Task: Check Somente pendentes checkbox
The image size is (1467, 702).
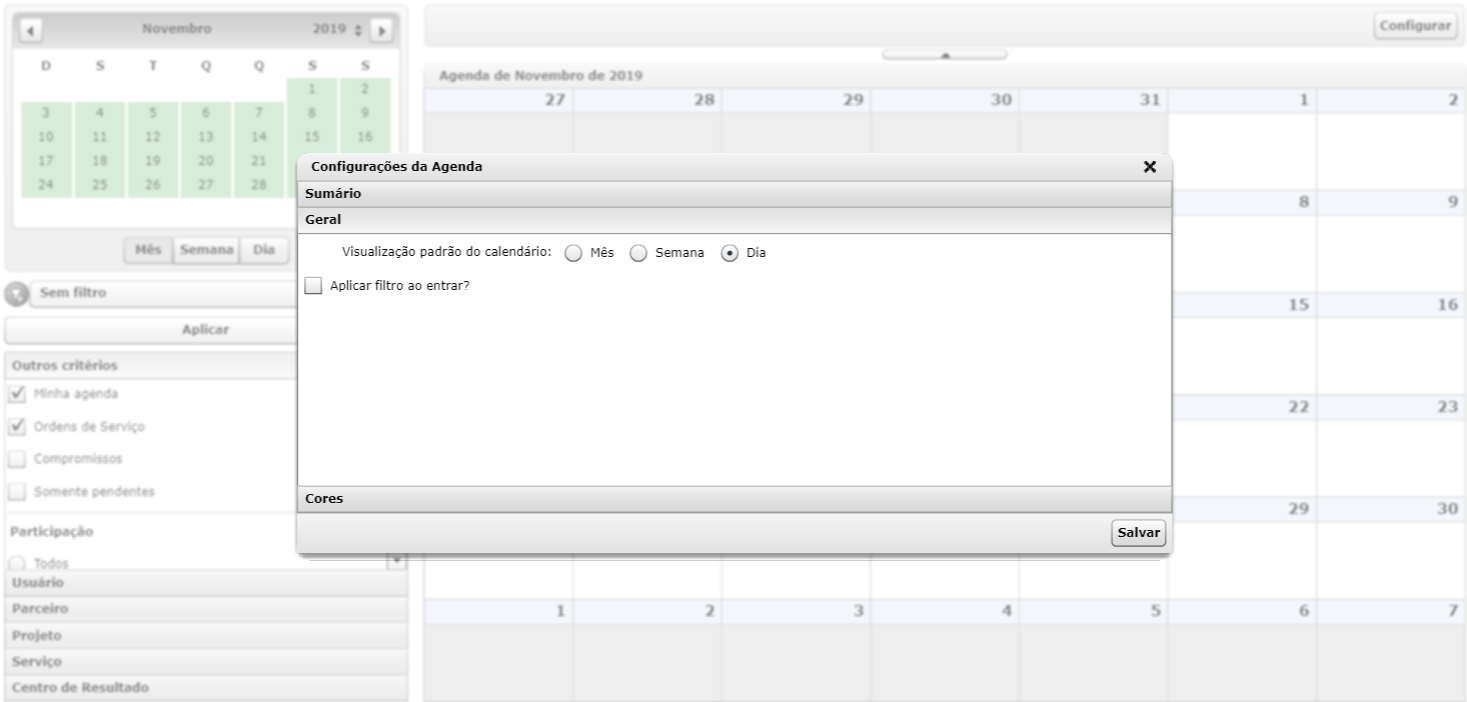Action: pyautogui.click(x=17, y=493)
